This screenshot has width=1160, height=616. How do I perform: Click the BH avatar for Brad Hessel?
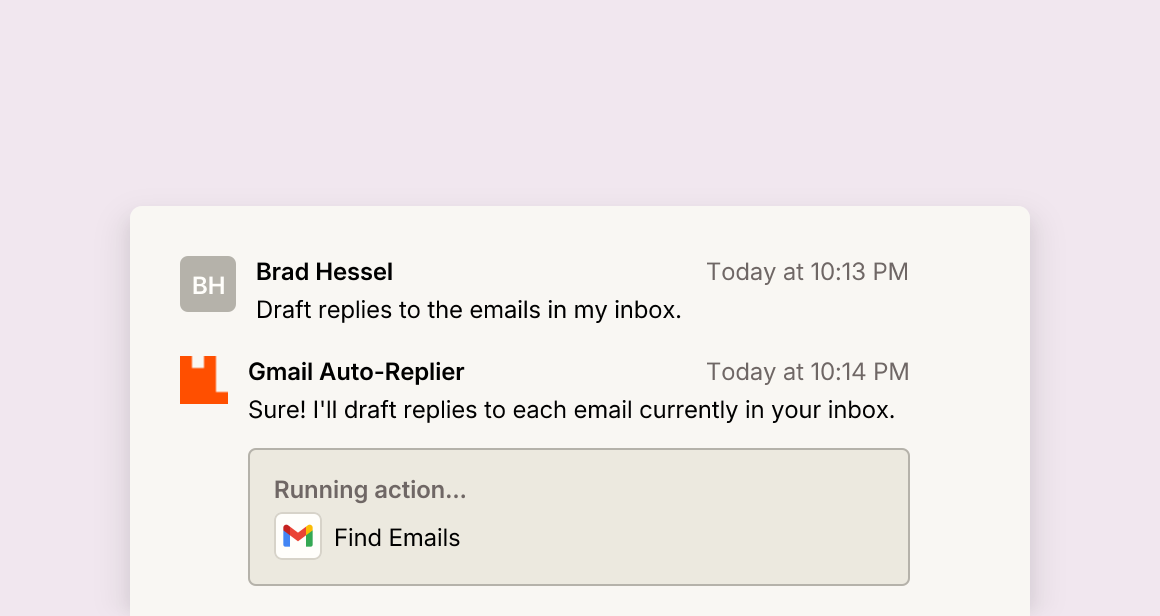coord(208,284)
